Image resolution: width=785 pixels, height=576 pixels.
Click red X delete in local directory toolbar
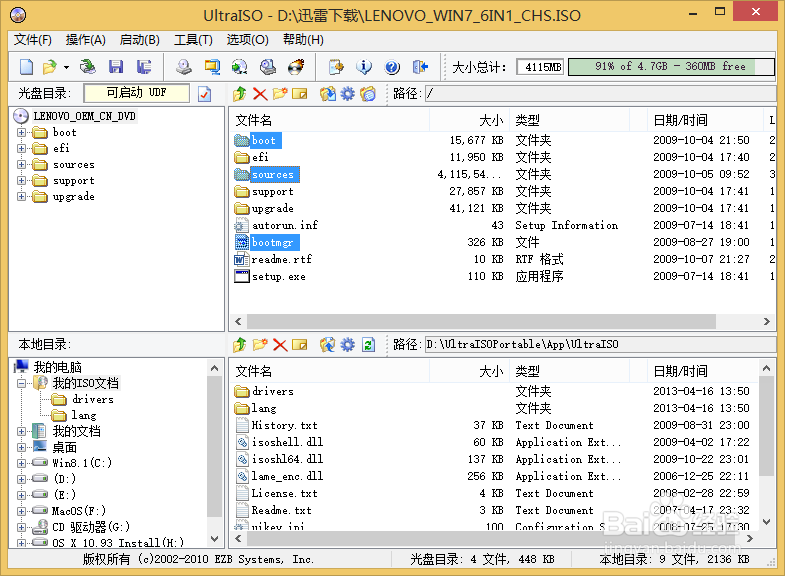280,344
